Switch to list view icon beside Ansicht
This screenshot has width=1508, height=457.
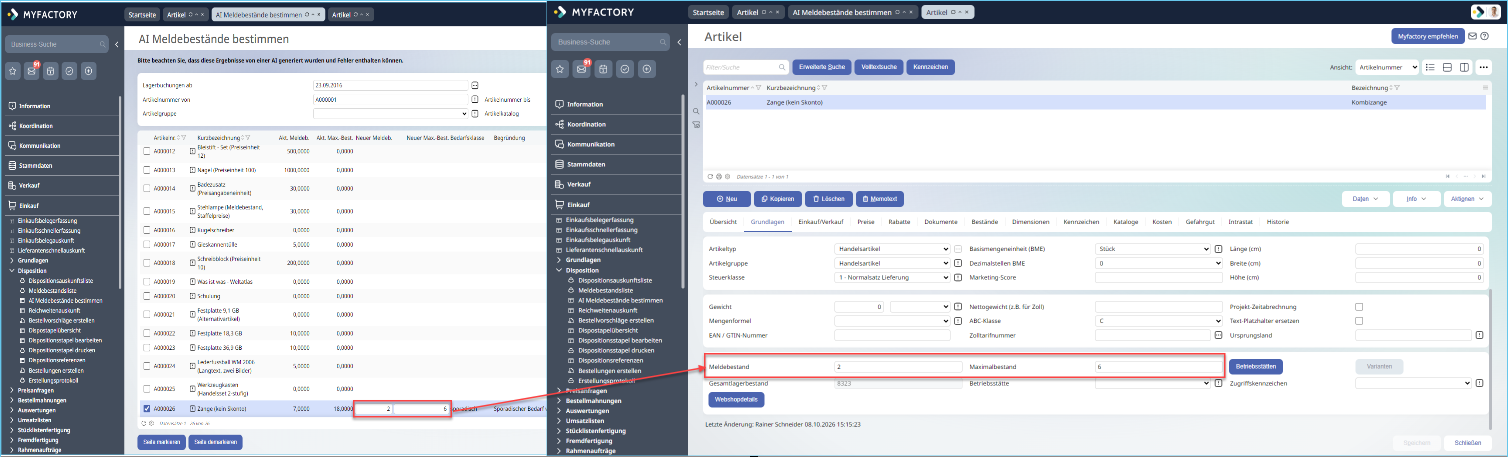coord(1431,67)
